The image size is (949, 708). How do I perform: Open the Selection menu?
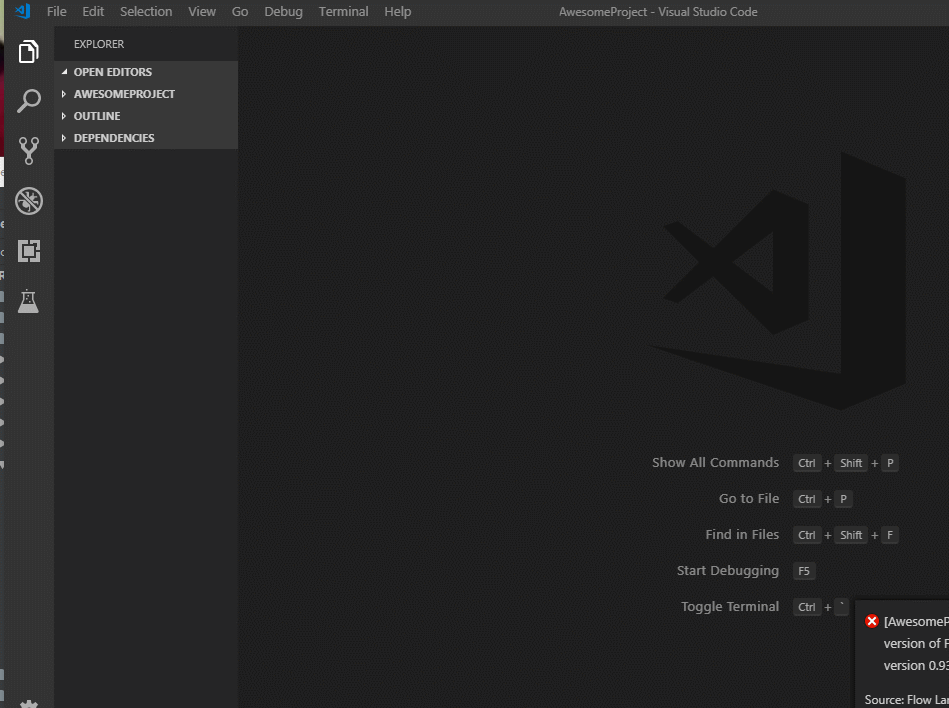tap(146, 11)
